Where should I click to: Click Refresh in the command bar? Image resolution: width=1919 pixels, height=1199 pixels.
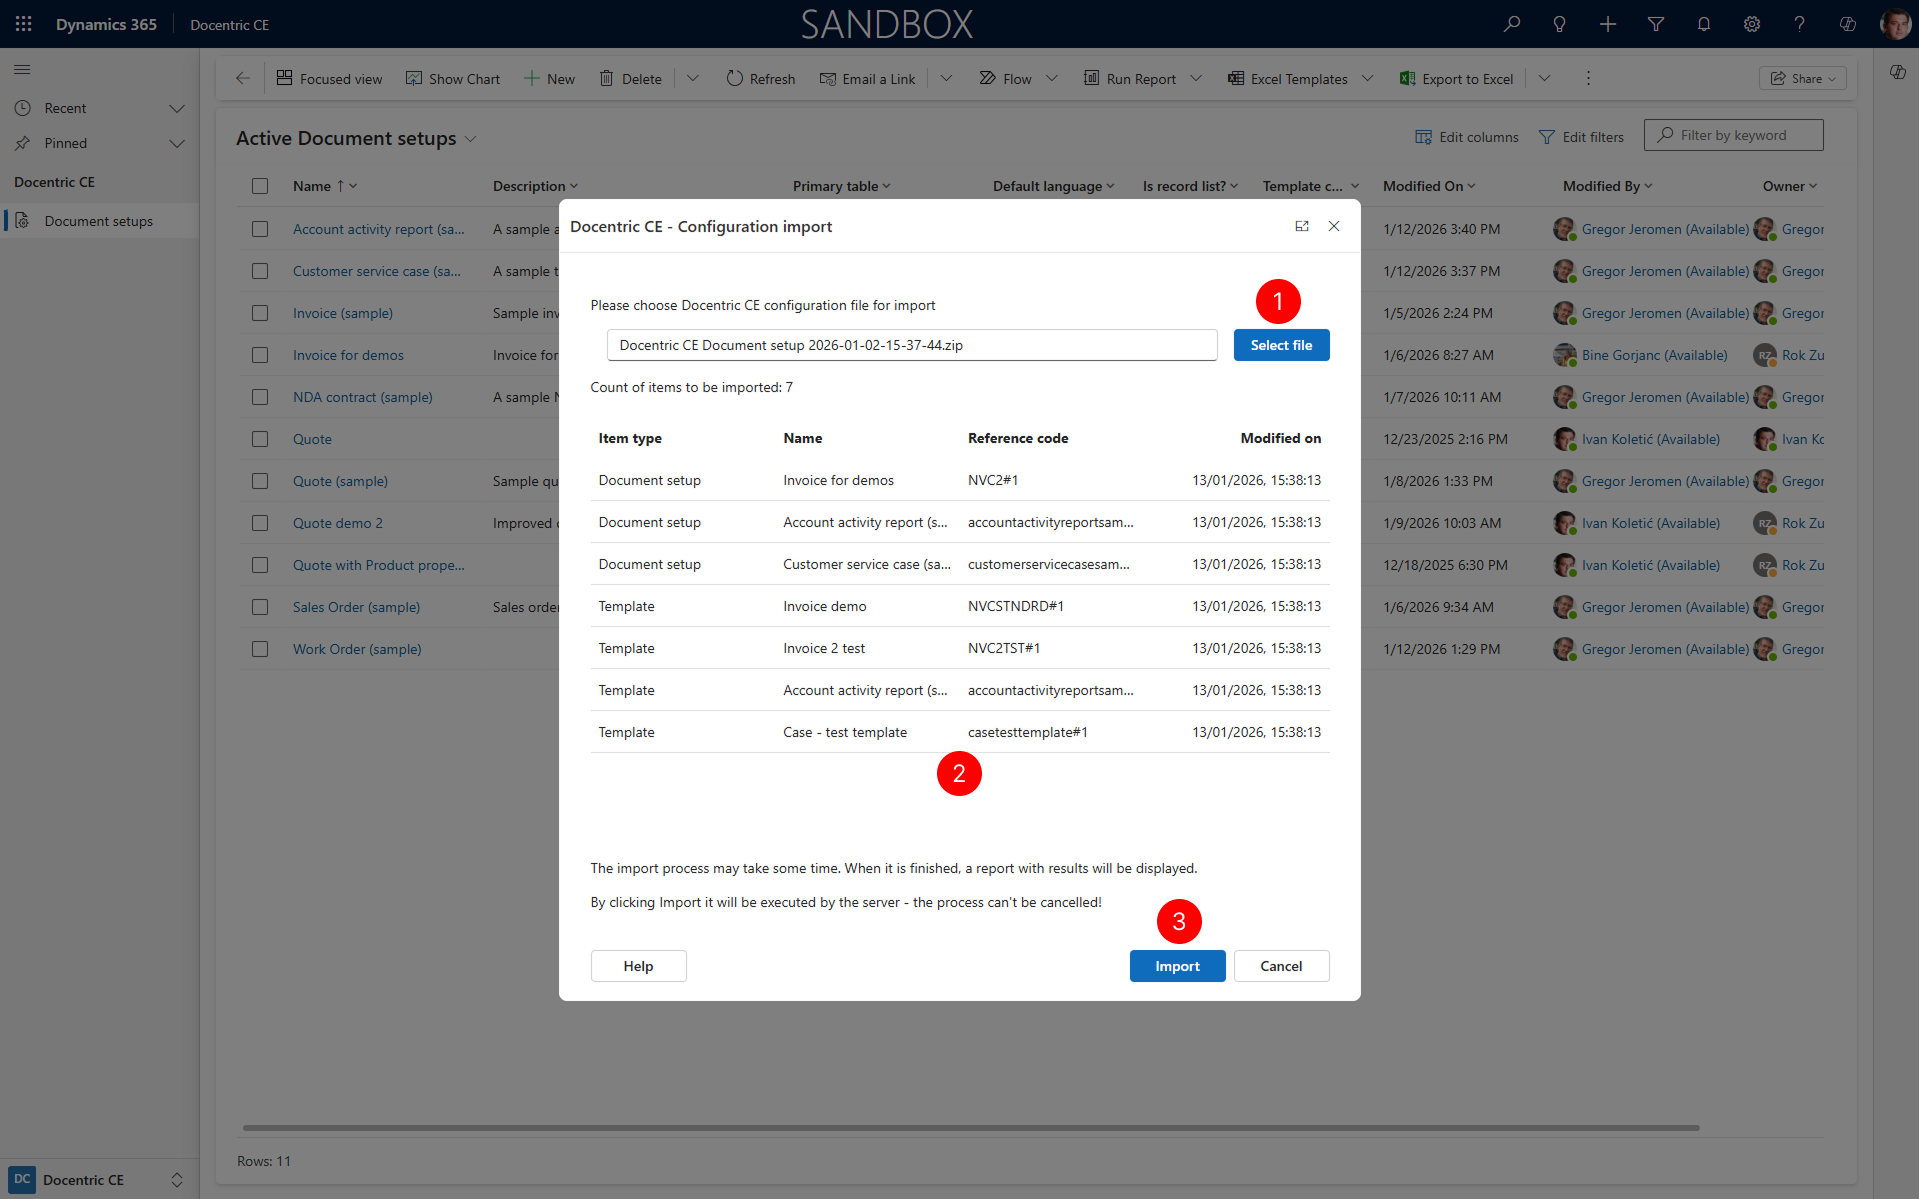pyautogui.click(x=761, y=78)
